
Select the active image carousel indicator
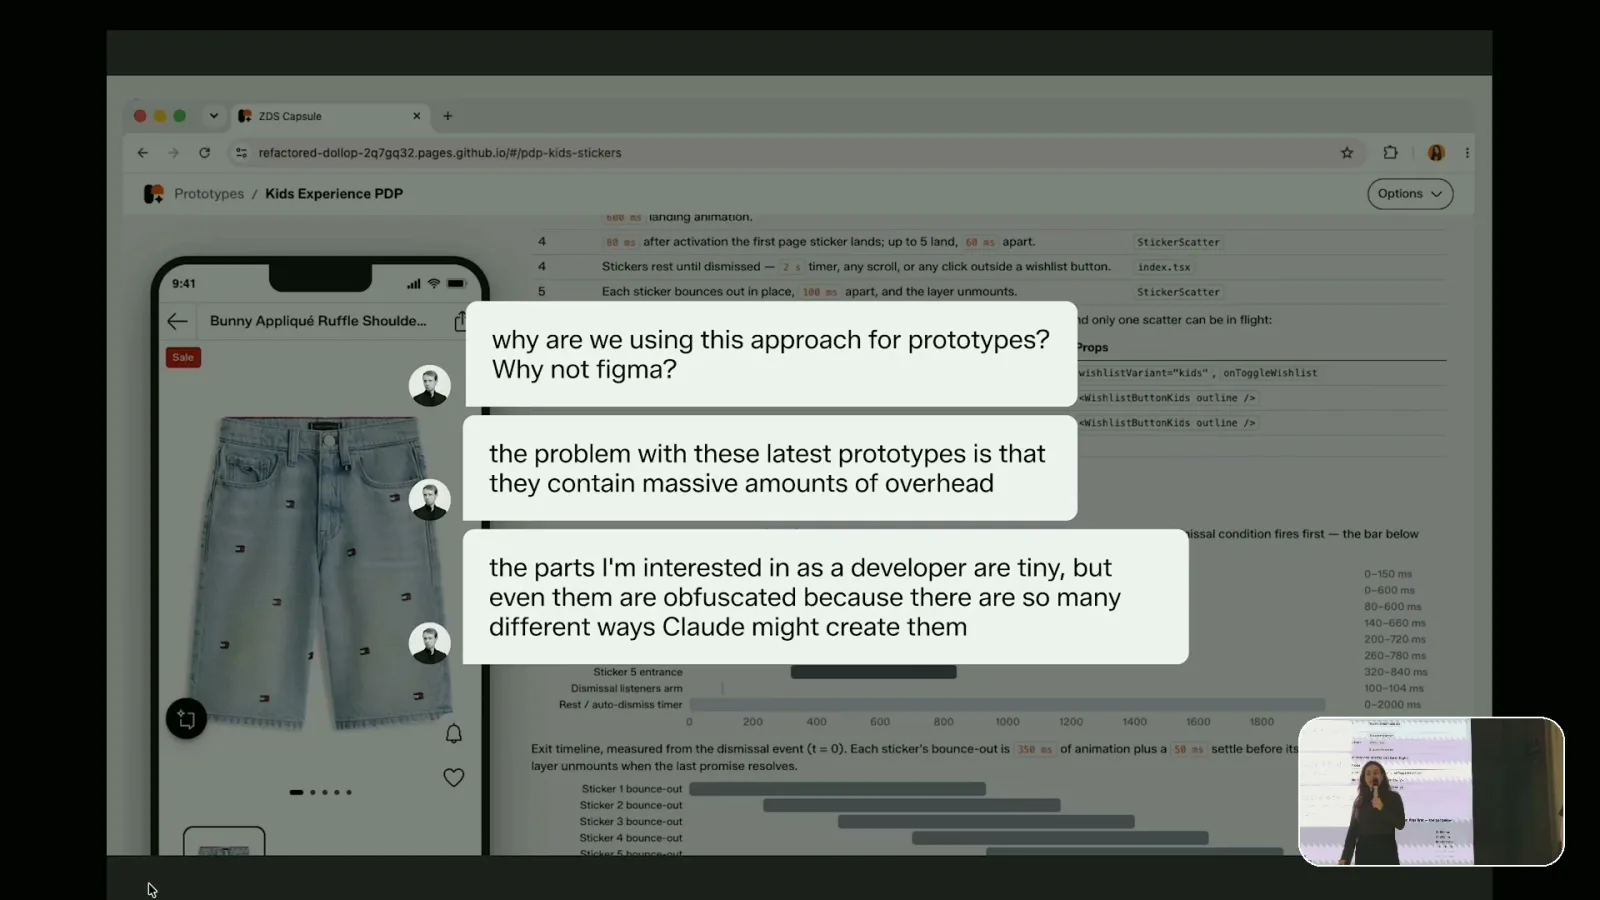(296, 792)
